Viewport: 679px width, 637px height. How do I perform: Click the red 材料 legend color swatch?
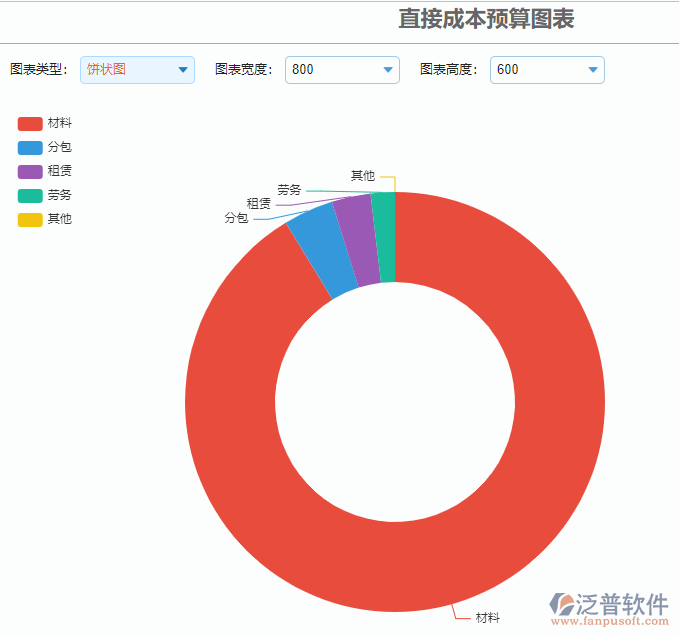pos(30,124)
